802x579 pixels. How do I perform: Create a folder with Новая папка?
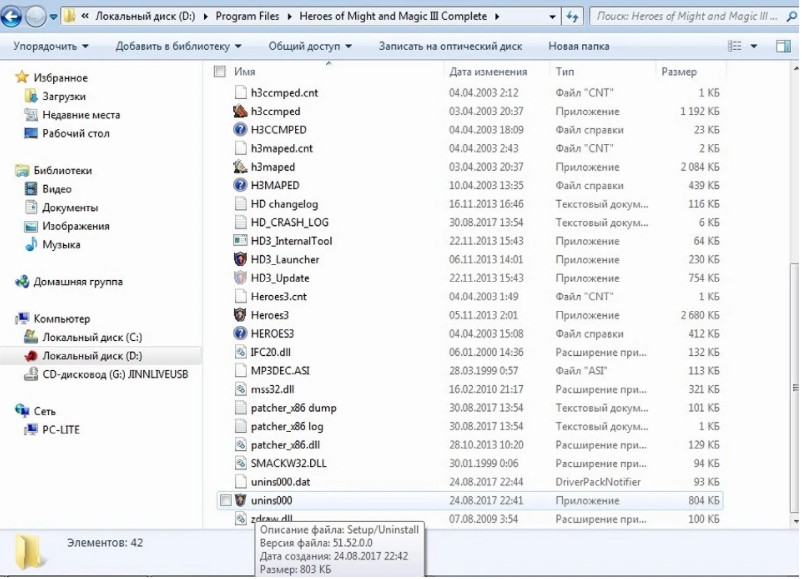(x=578, y=46)
